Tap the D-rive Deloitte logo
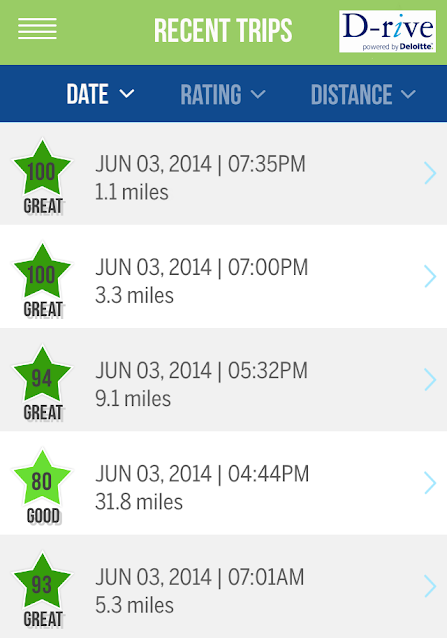The height and width of the screenshot is (640, 447). [x=387, y=31]
